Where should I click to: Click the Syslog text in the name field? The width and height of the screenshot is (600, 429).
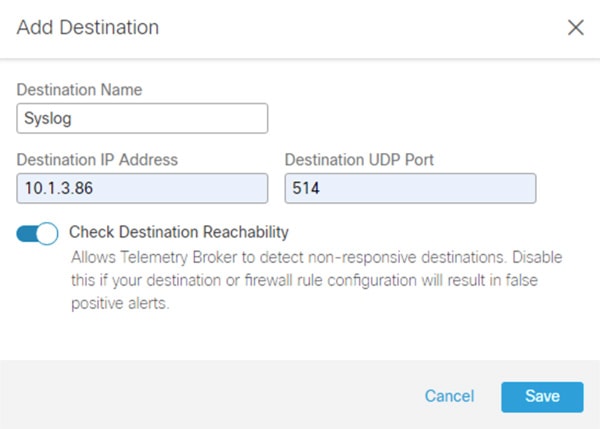pos(48,118)
